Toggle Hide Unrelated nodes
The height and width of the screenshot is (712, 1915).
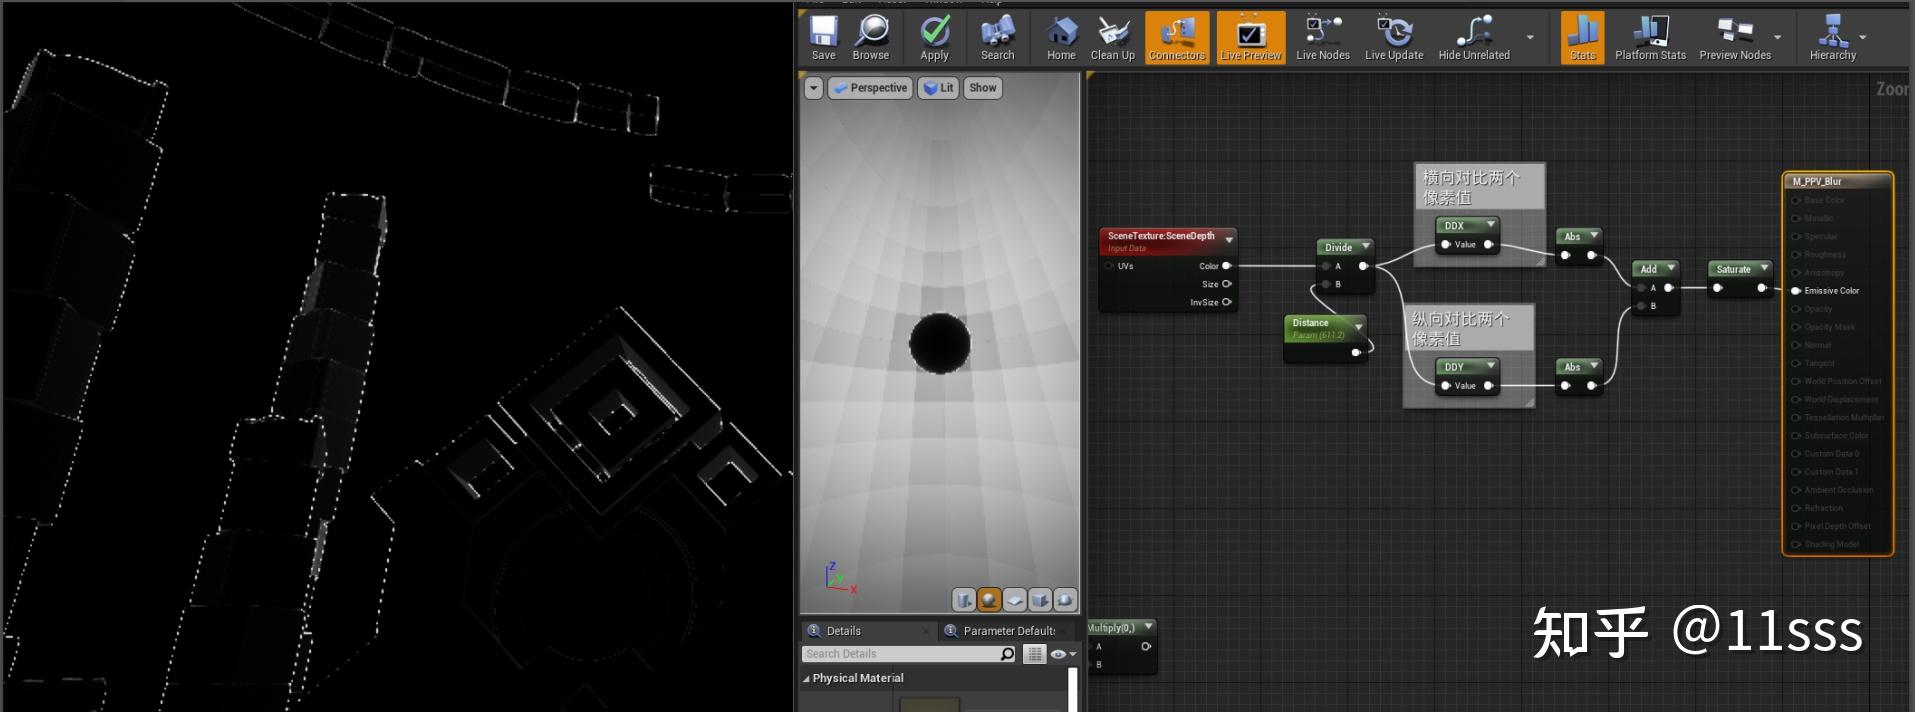point(1474,38)
